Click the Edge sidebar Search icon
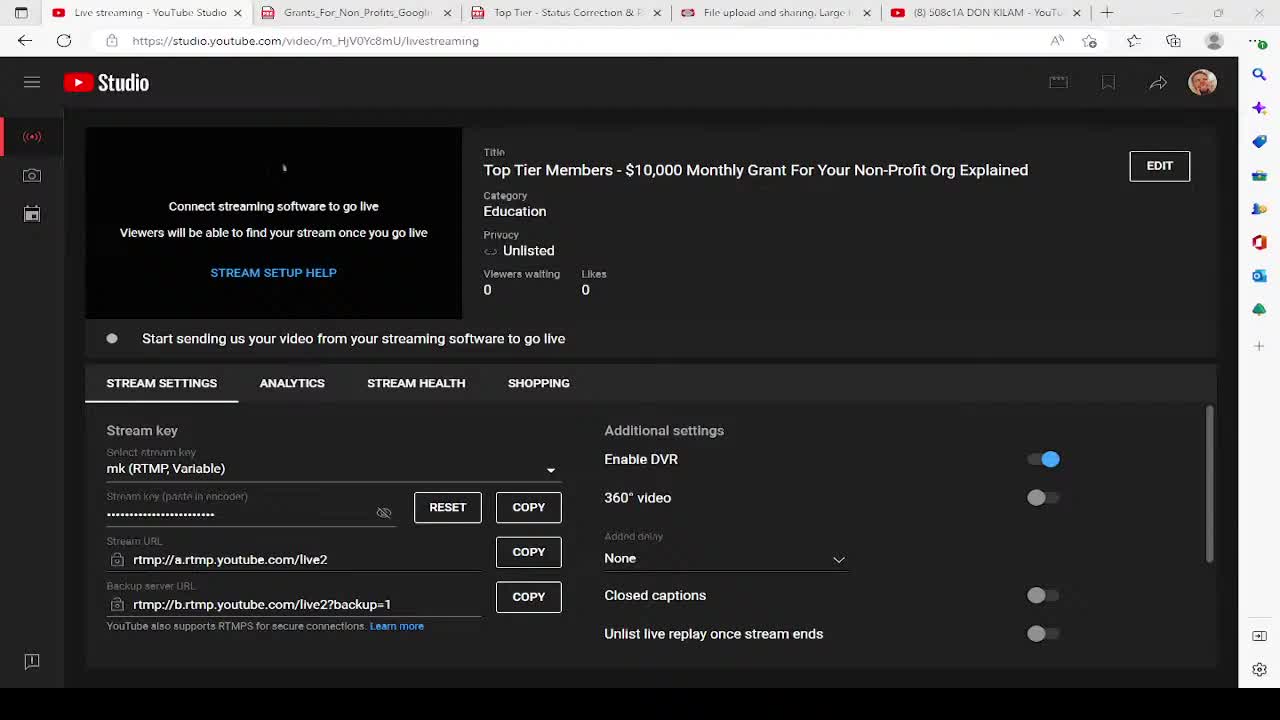This screenshot has width=1280, height=720. pyautogui.click(x=1259, y=74)
